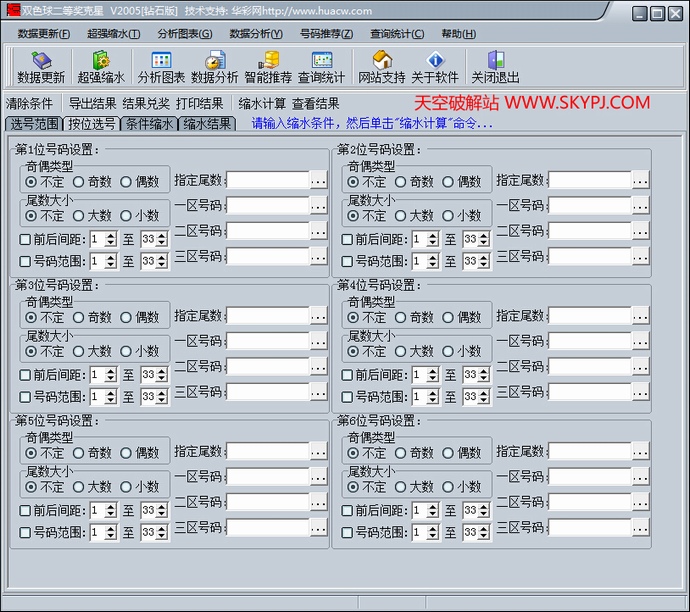The height and width of the screenshot is (612, 690).
Task: Click the 关闭退出 toolbar icon
Action: pyautogui.click(x=495, y=68)
